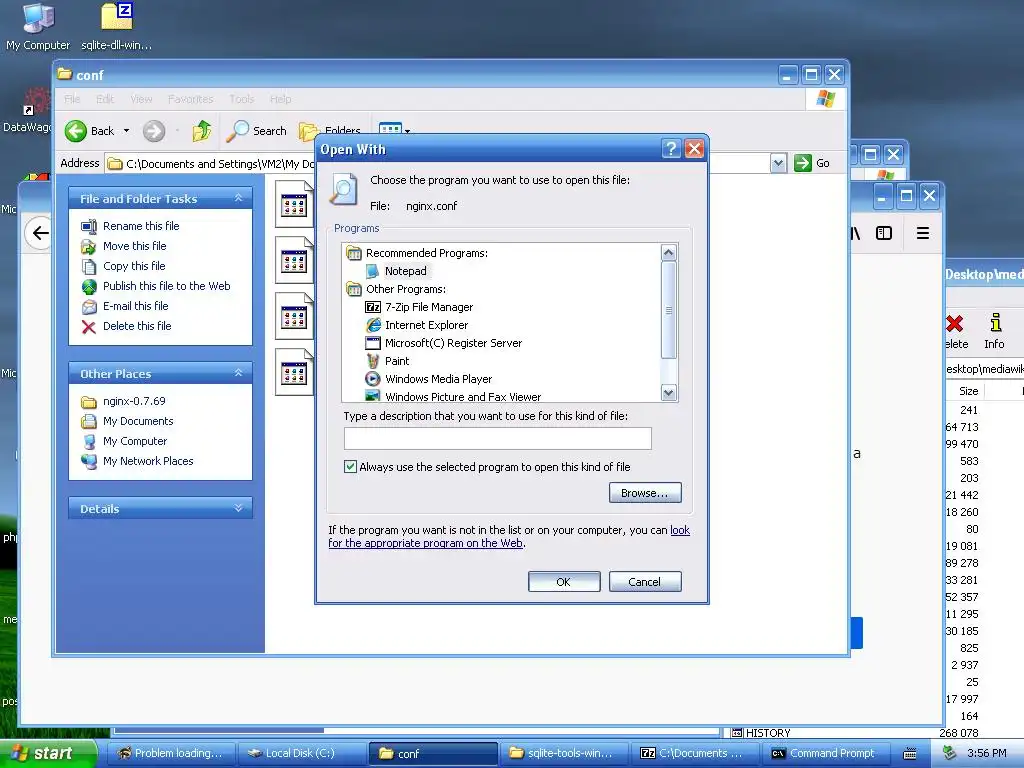Click Move this file
Screen dimensions: 1024x768
(135, 246)
